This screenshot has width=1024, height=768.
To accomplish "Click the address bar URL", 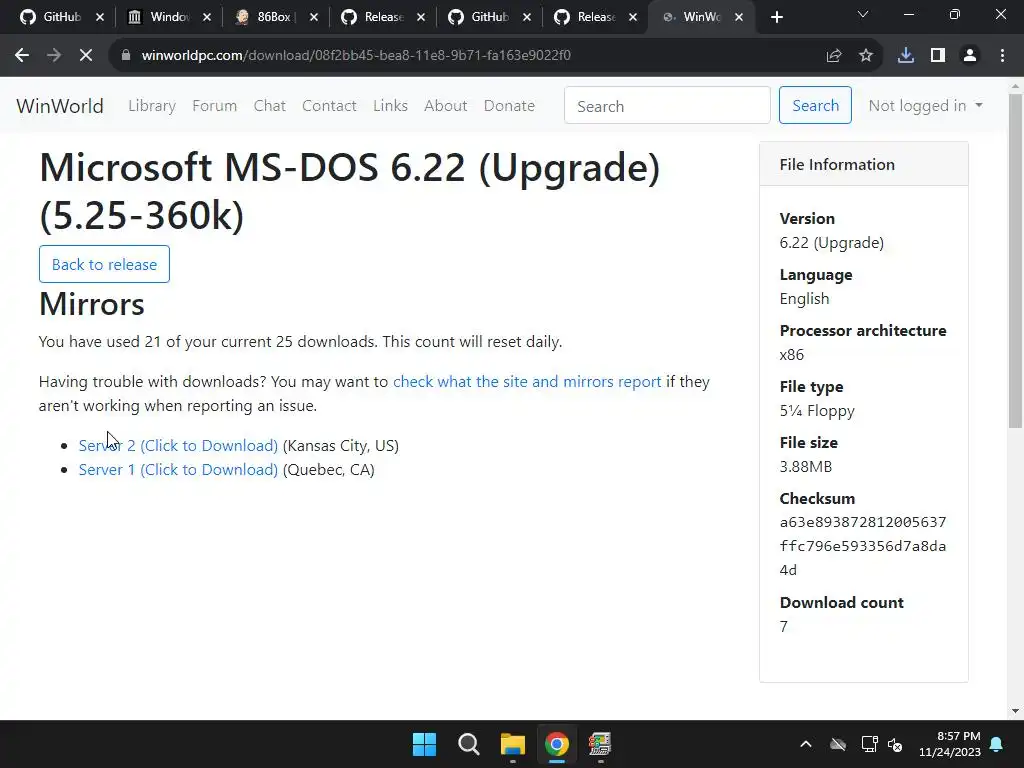I will 356,56.
